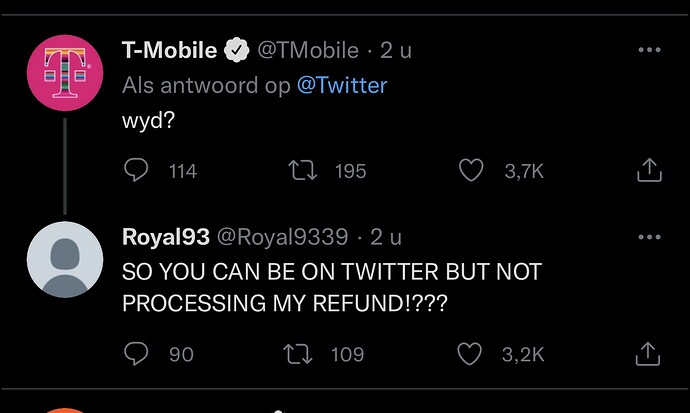Open the @TMobile handle
This screenshot has width=690, height=413.
pos(308,50)
